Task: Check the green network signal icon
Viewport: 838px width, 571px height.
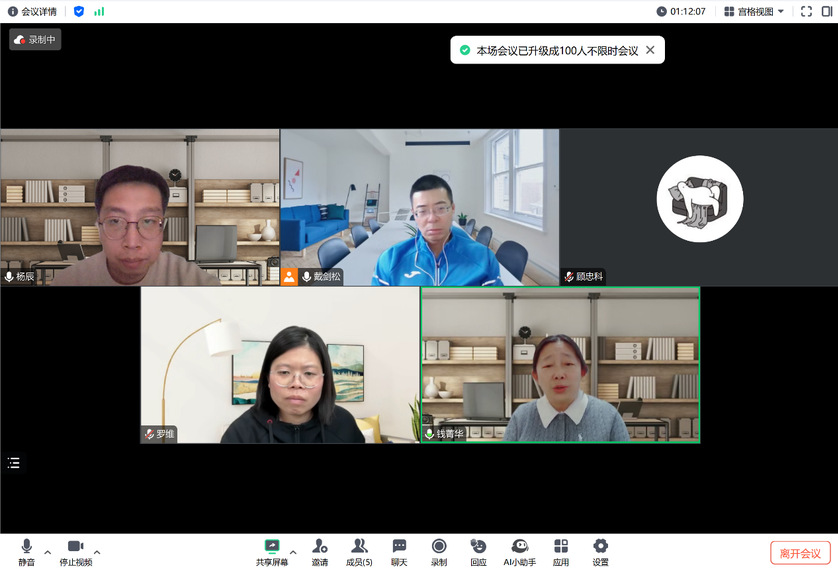Action: click(99, 11)
